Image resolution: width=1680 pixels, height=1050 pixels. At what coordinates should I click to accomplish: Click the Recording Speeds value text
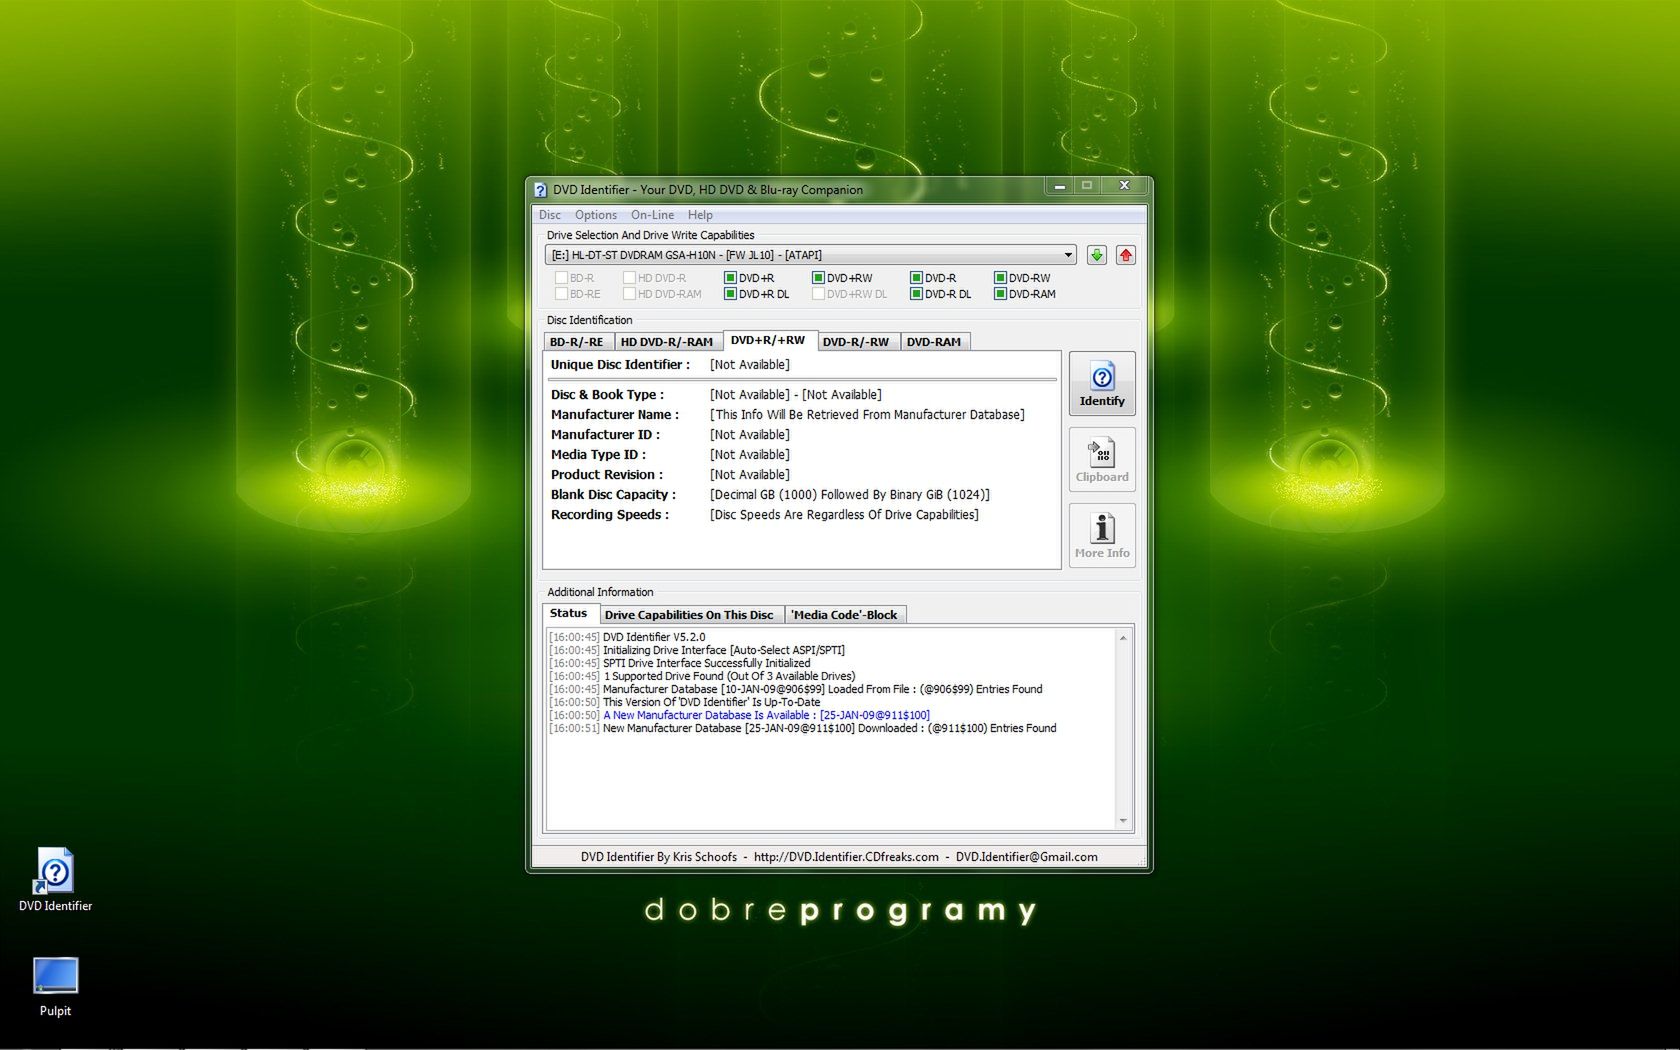pyautogui.click(x=844, y=515)
